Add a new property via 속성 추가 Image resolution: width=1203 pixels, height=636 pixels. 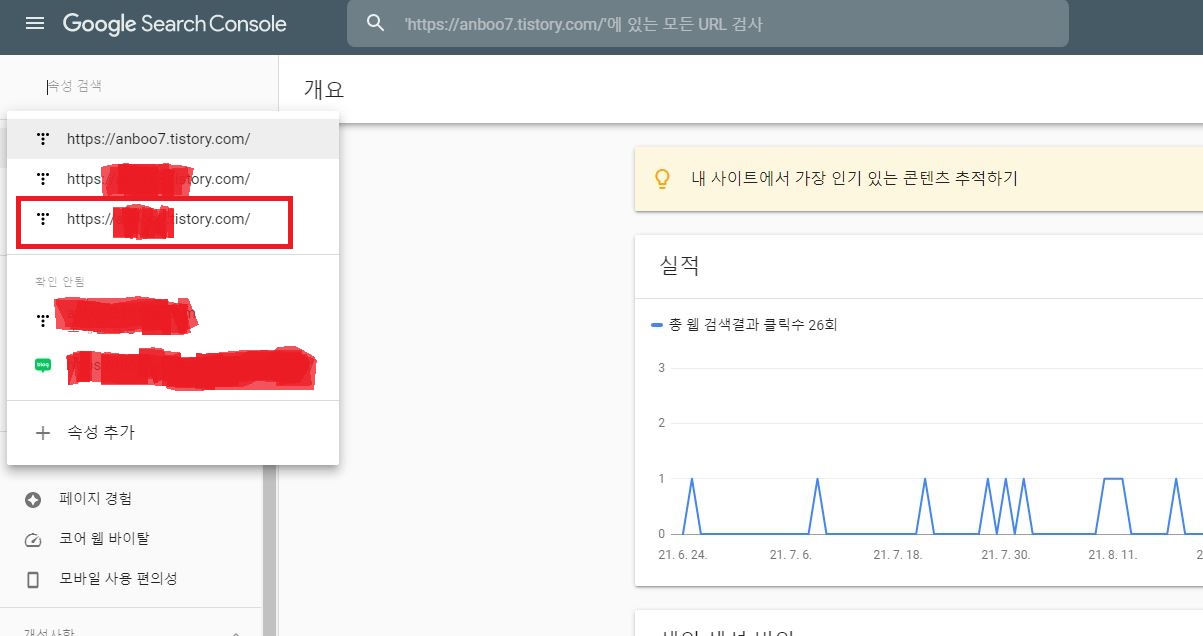[x=173, y=433]
